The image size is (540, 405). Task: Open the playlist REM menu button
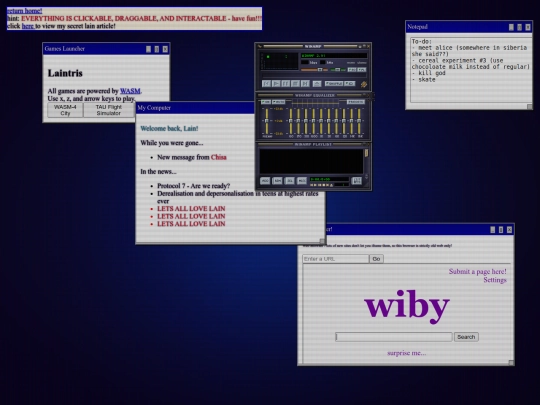(x=277, y=181)
